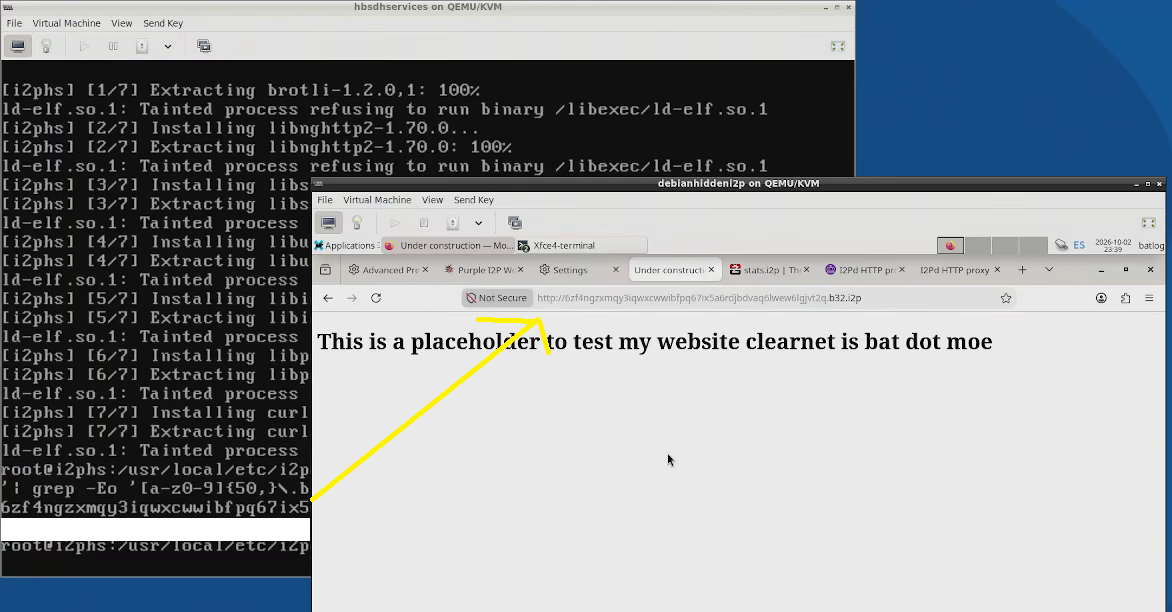Shut down VM button in hbsdhservices window
1172x612 pixels.
click(x=141, y=46)
